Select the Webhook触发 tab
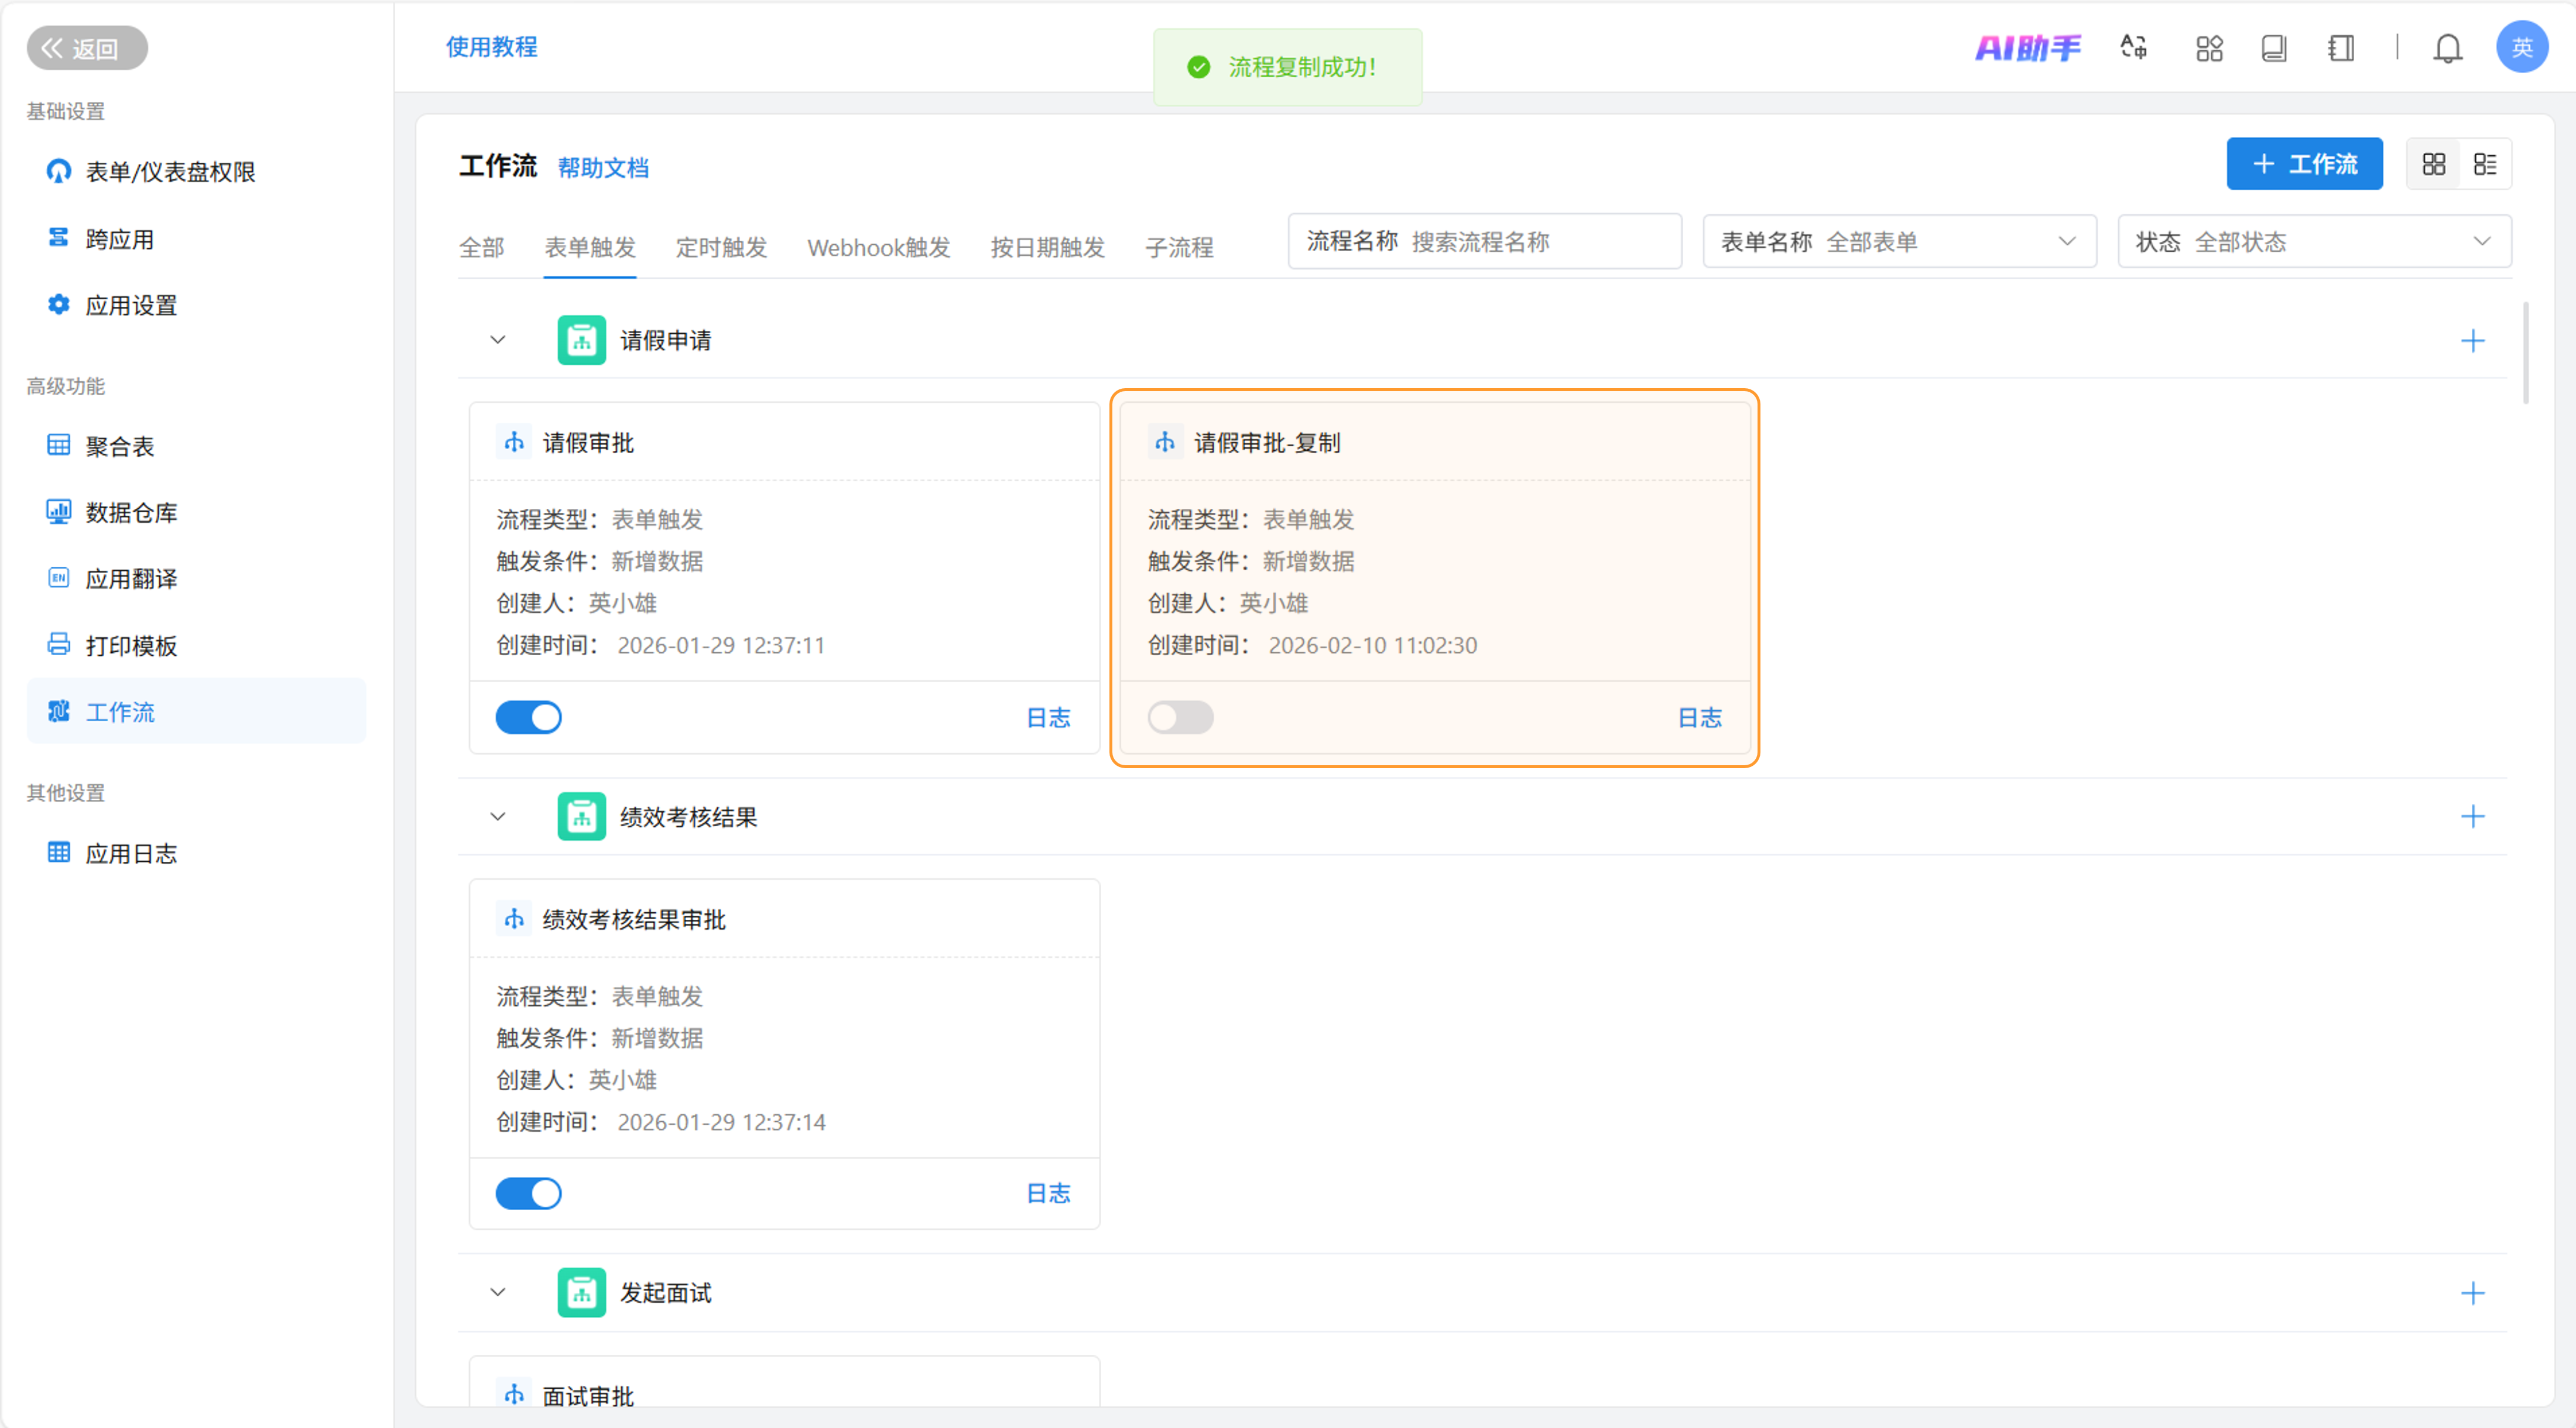Image resolution: width=2576 pixels, height=1428 pixels. [878, 247]
